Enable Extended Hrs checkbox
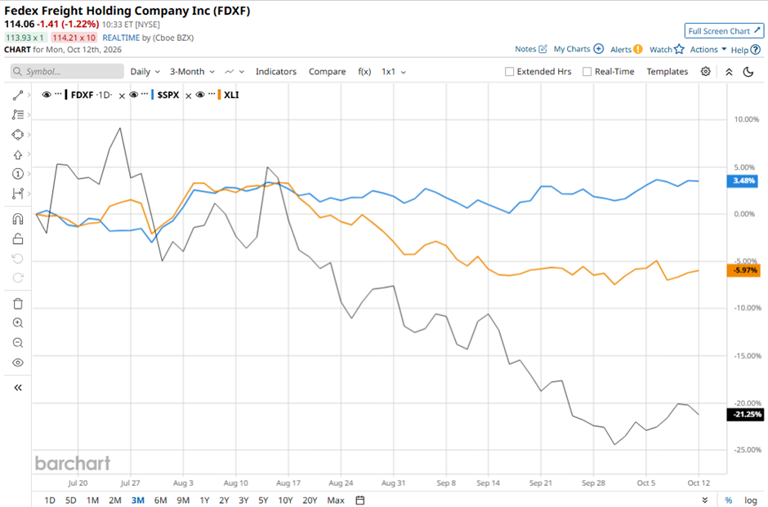The height and width of the screenshot is (507, 768). pos(509,72)
